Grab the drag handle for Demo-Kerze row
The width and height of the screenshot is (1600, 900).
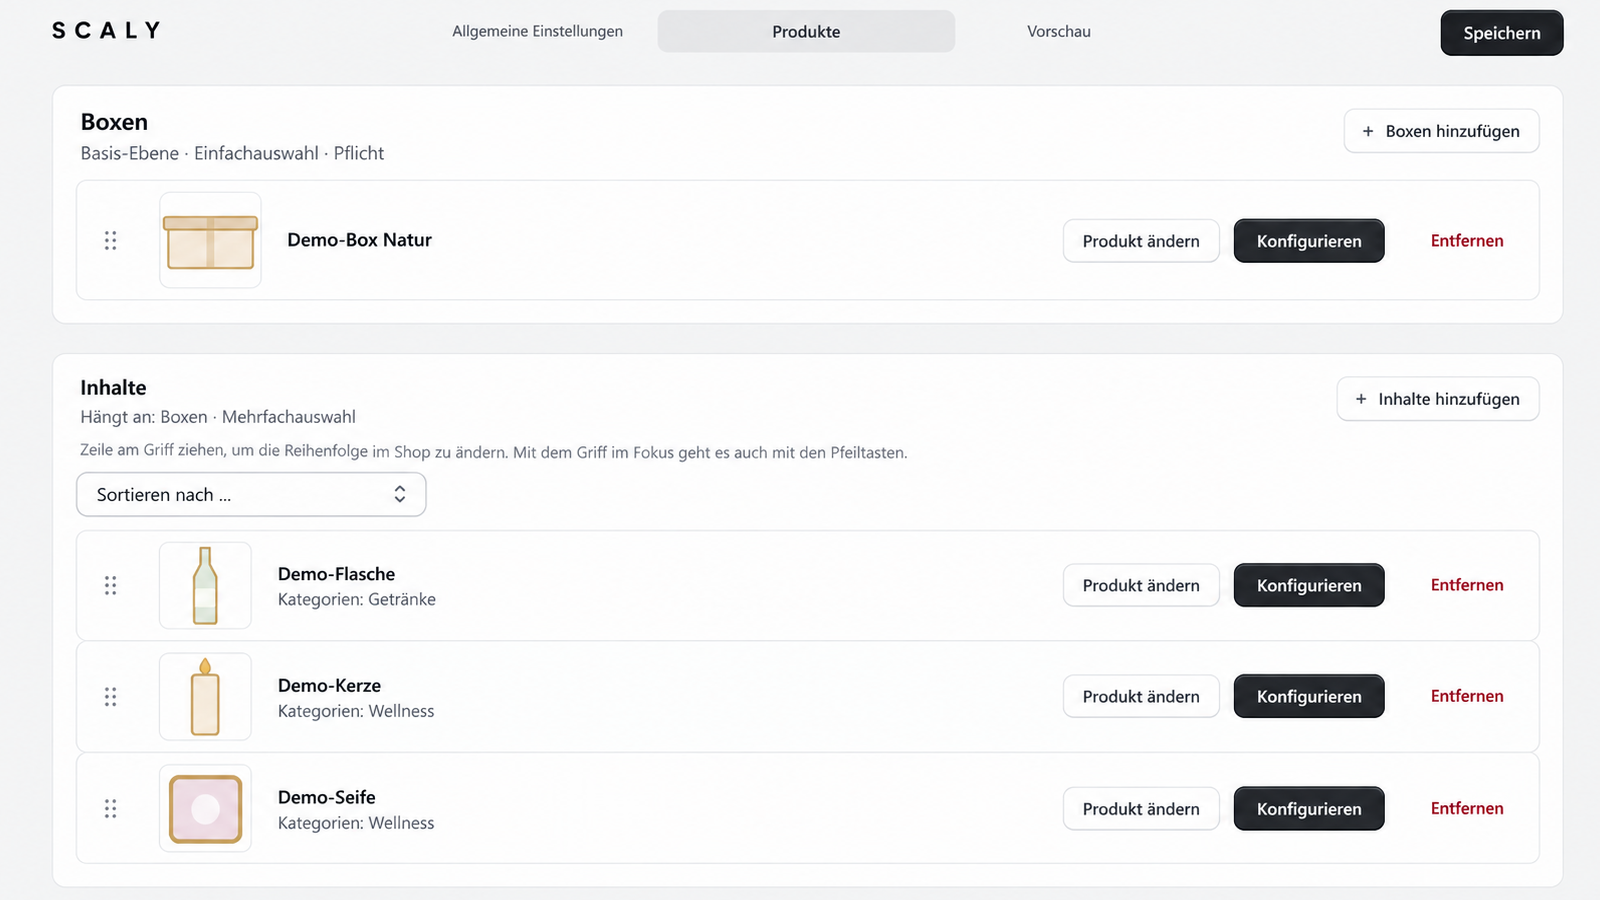point(110,696)
